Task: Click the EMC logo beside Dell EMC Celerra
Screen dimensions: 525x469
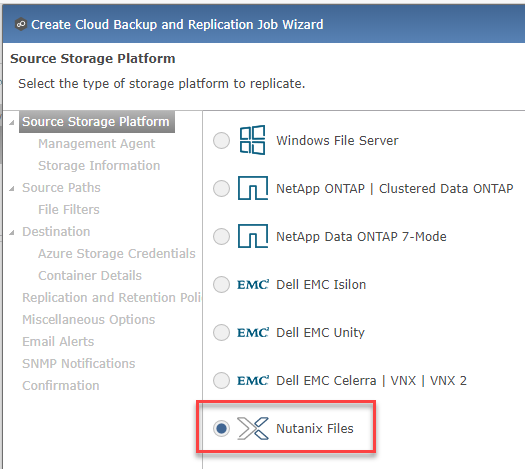Action: 253,381
